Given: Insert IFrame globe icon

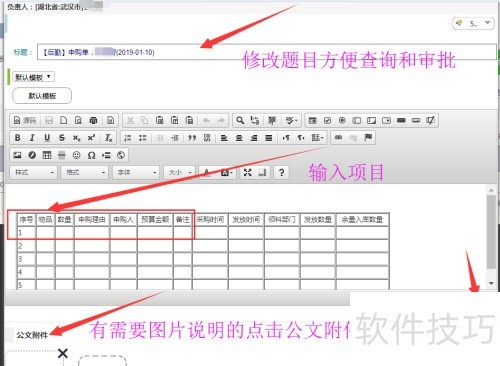Looking at the screenshot, I should (121, 155).
